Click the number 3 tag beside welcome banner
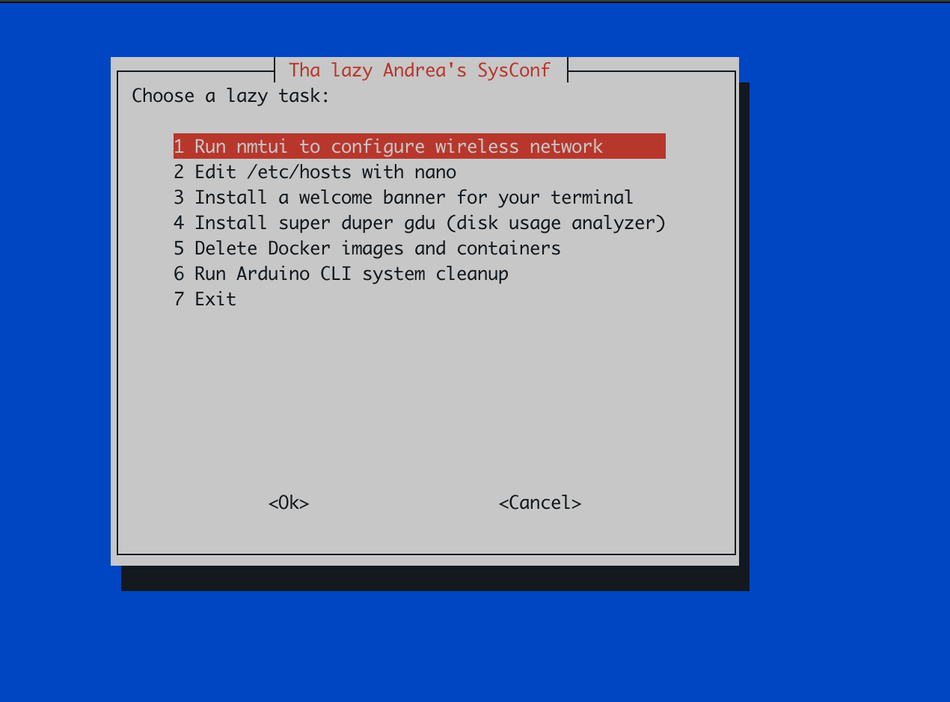Viewport: 950px width, 702px height. pyautogui.click(x=179, y=198)
